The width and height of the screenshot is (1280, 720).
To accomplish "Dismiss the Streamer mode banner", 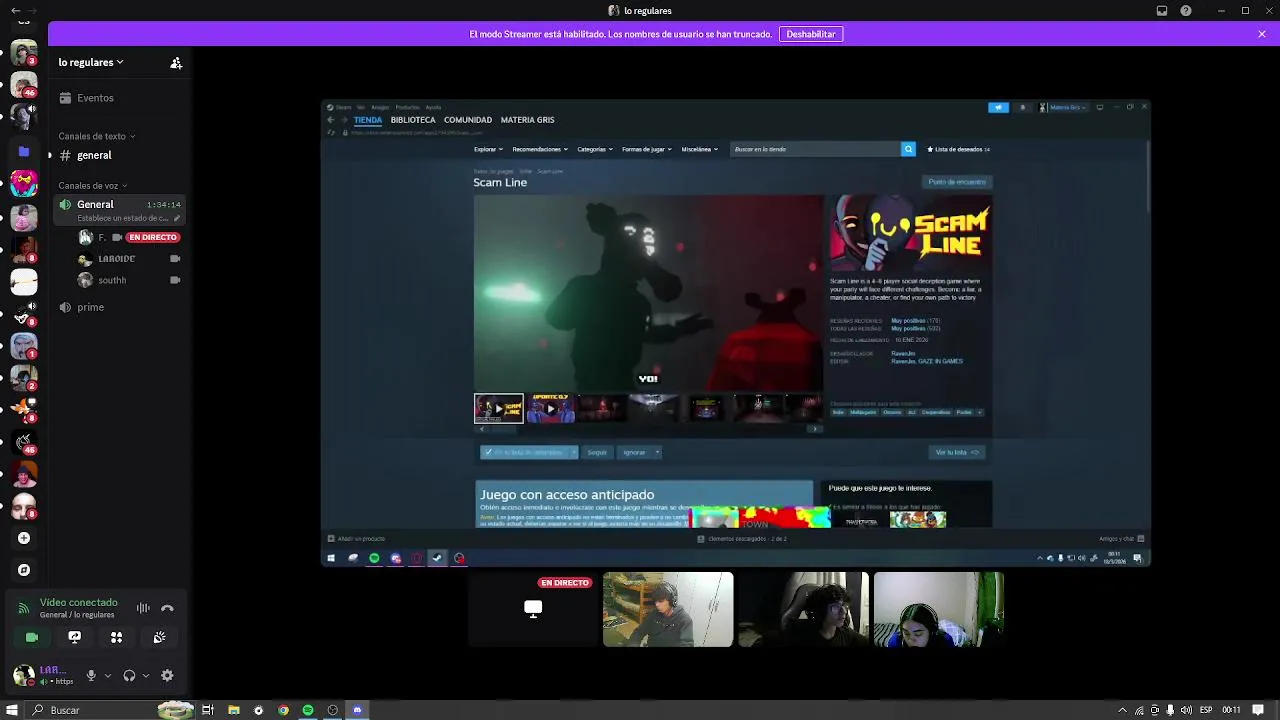I will 1262,34.
